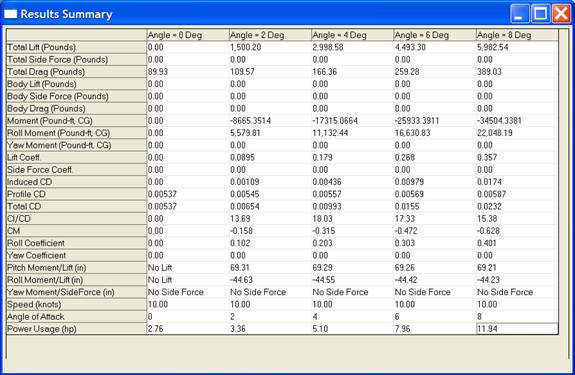
Task: Select the Angle = 0 Deg column header
Action: tap(188, 35)
